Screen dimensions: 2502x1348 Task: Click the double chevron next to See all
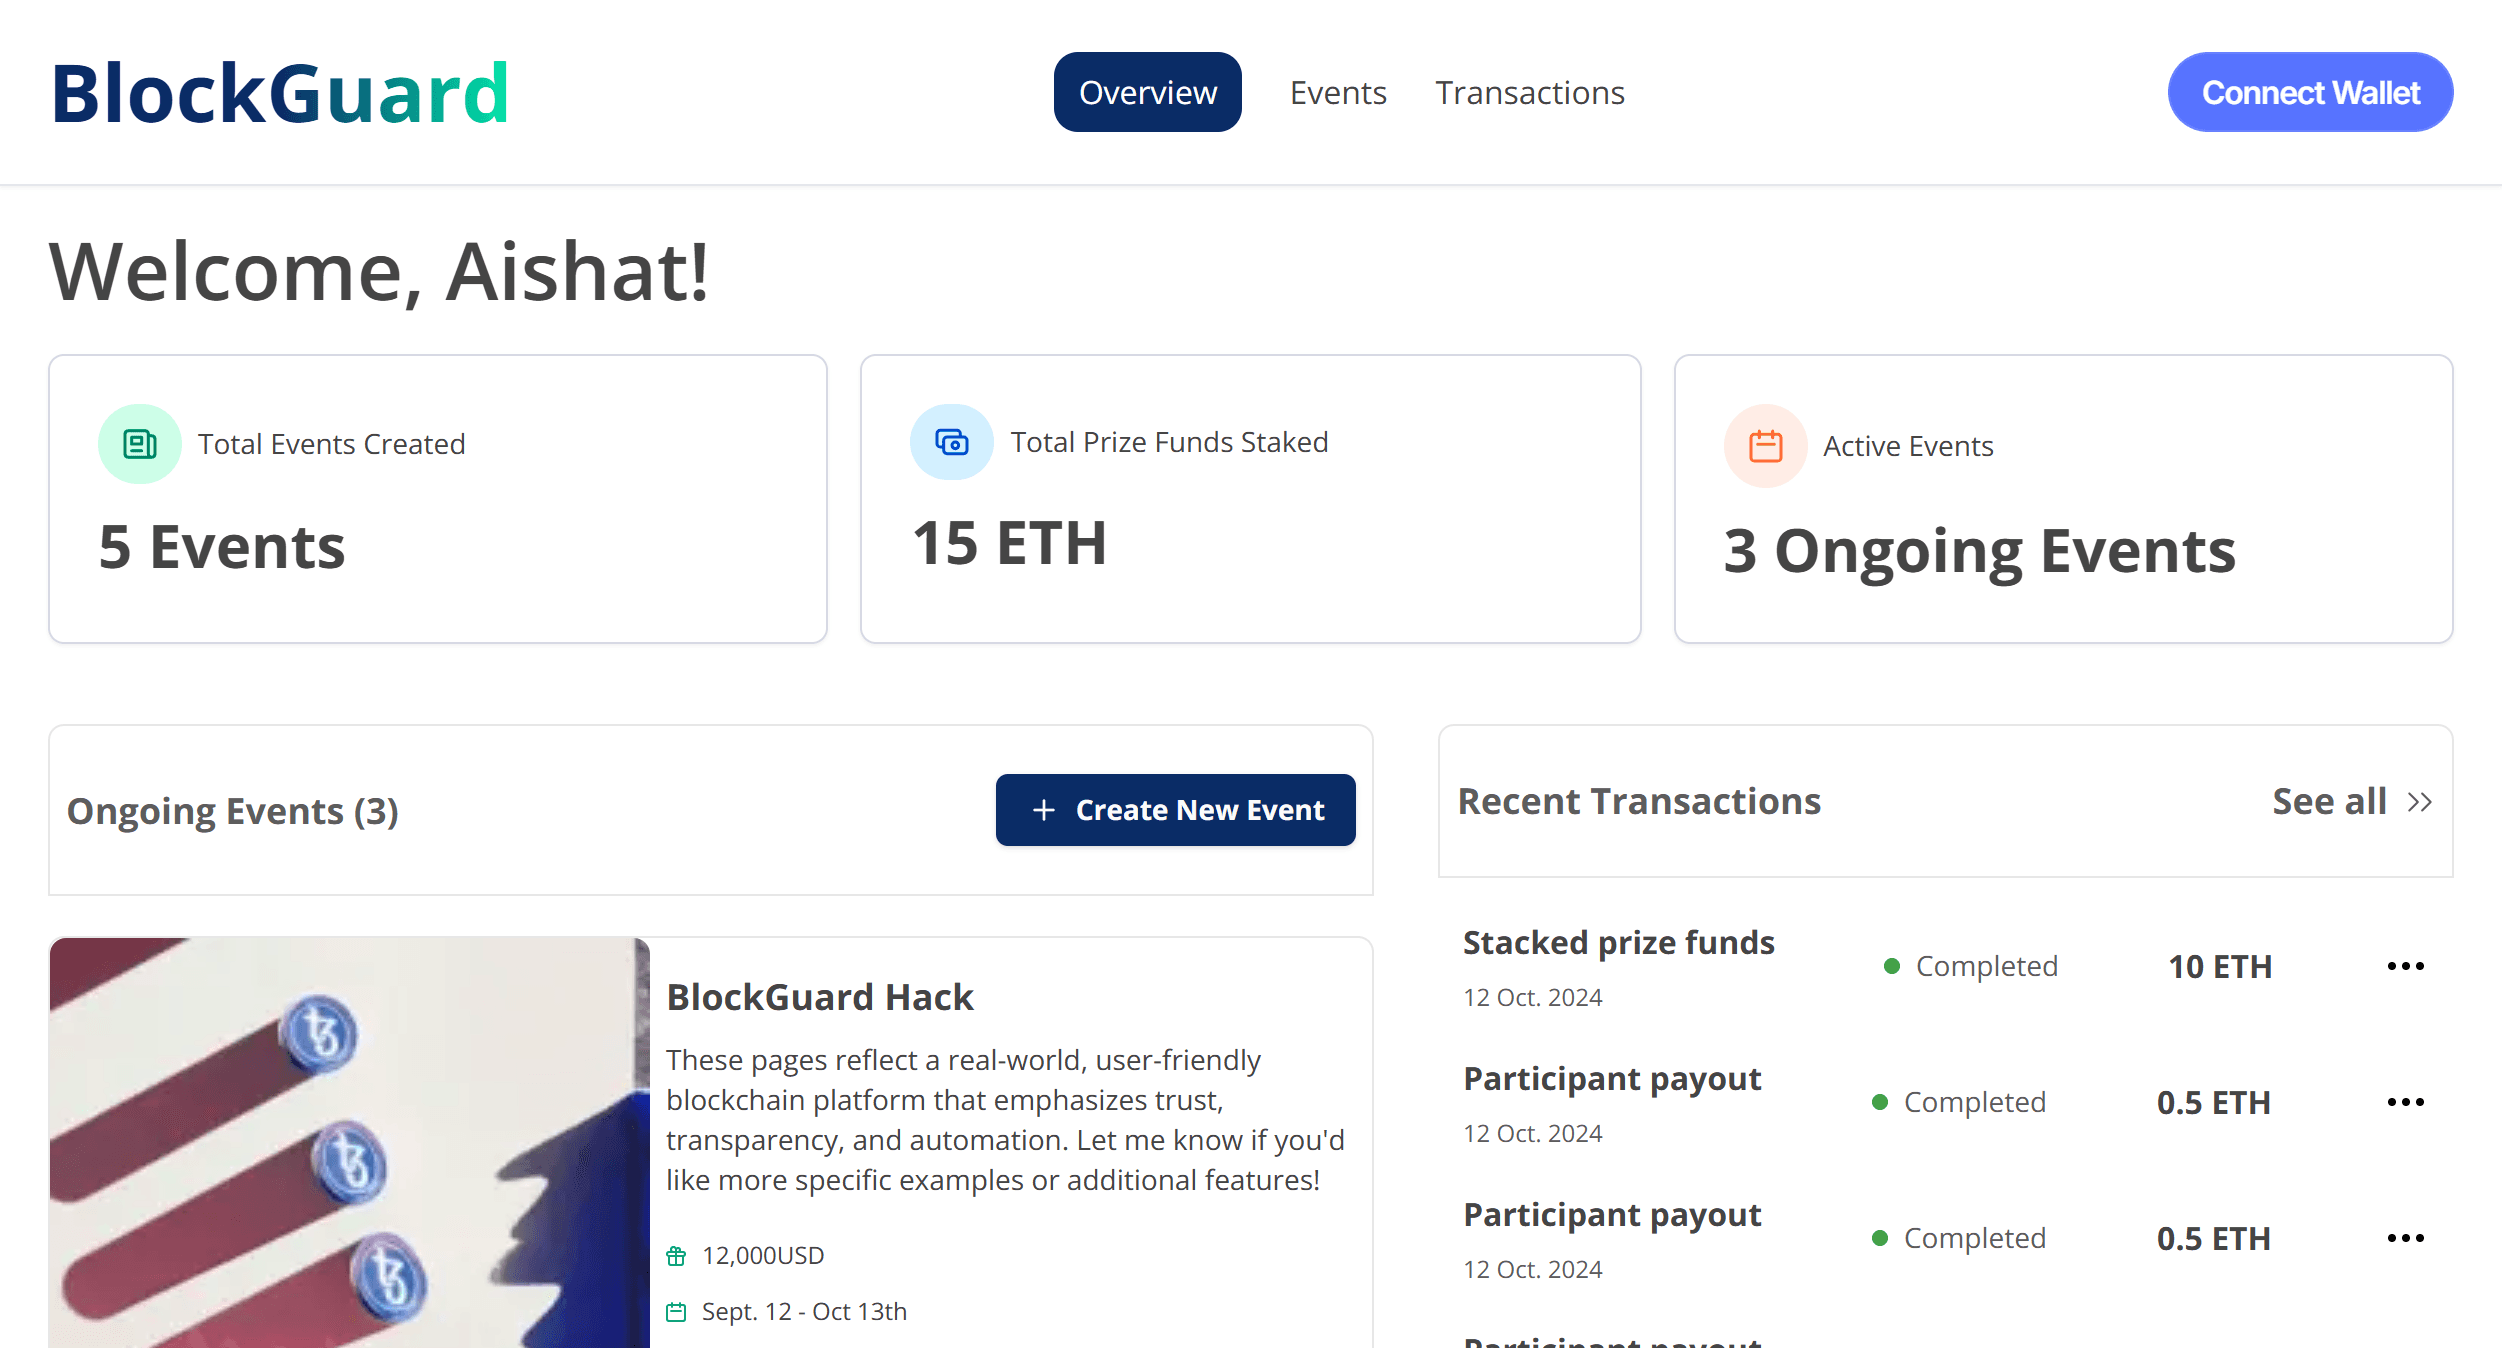2420,802
